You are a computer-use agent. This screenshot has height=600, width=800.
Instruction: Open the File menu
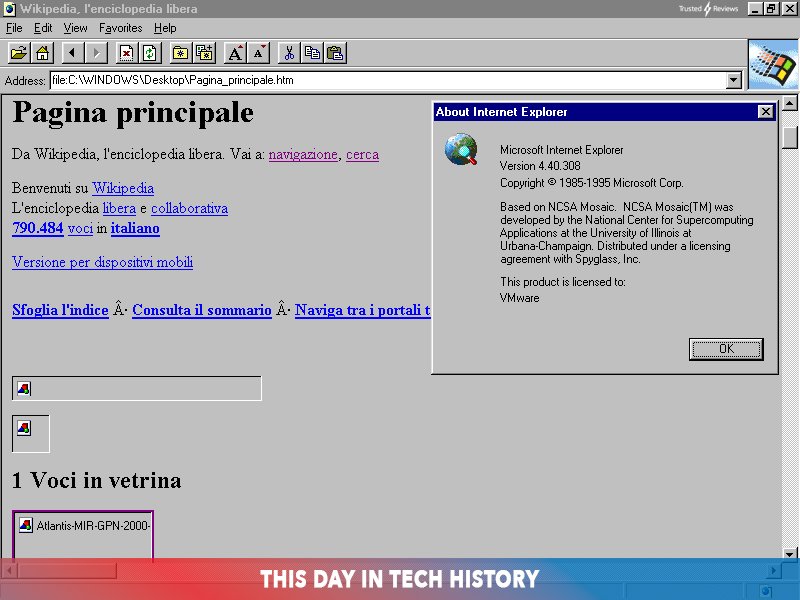14,28
